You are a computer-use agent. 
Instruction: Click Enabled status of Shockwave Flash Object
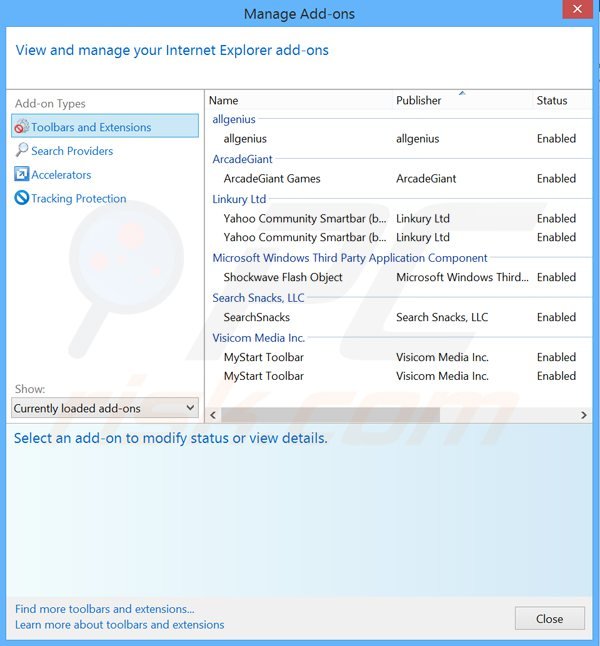click(556, 277)
